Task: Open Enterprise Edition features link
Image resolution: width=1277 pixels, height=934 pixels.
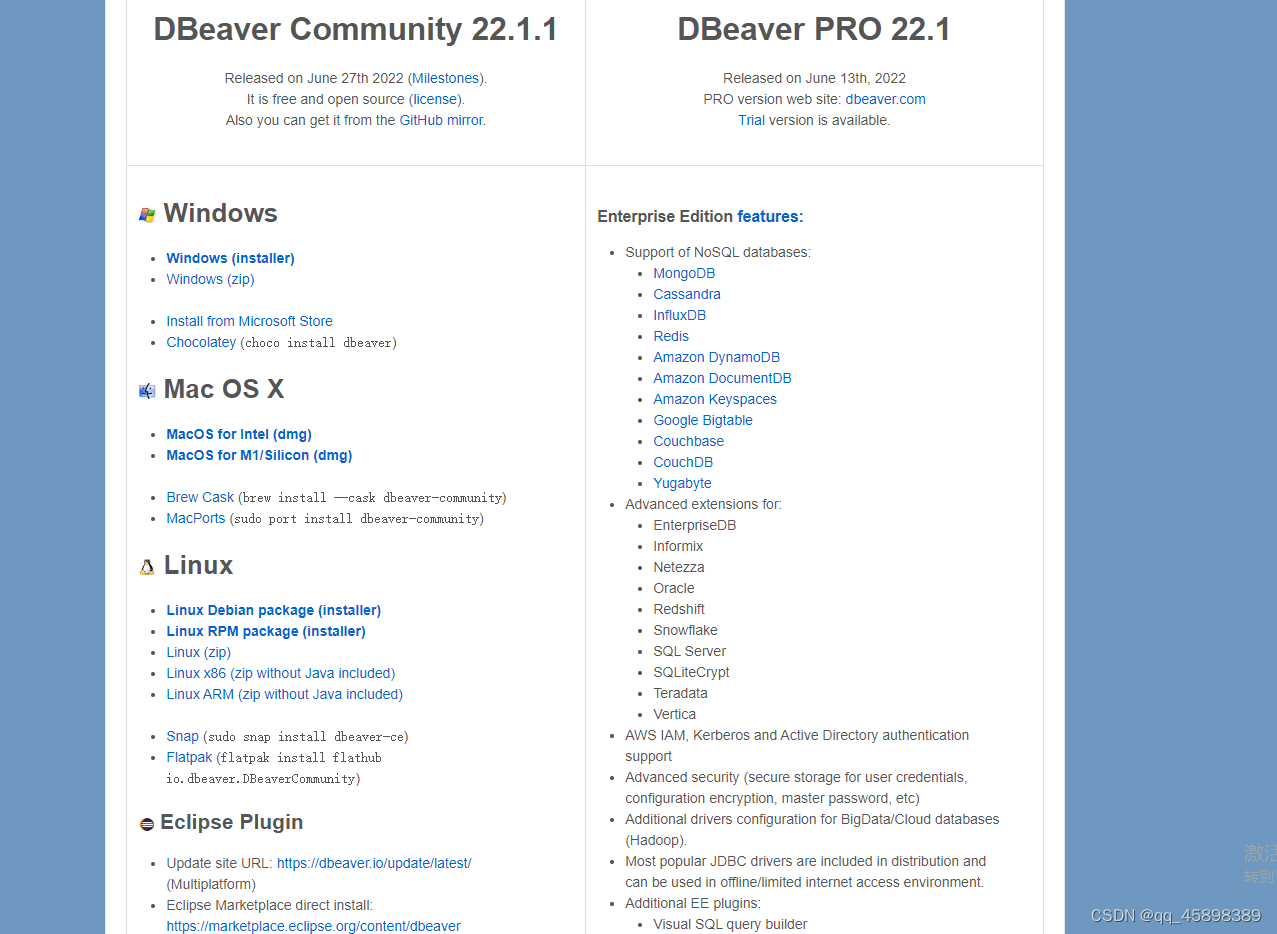Action: coord(770,216)
